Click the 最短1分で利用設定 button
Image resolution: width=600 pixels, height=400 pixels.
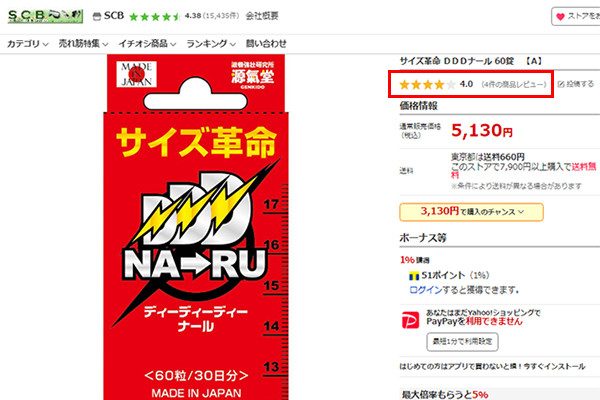pos(462,341)
